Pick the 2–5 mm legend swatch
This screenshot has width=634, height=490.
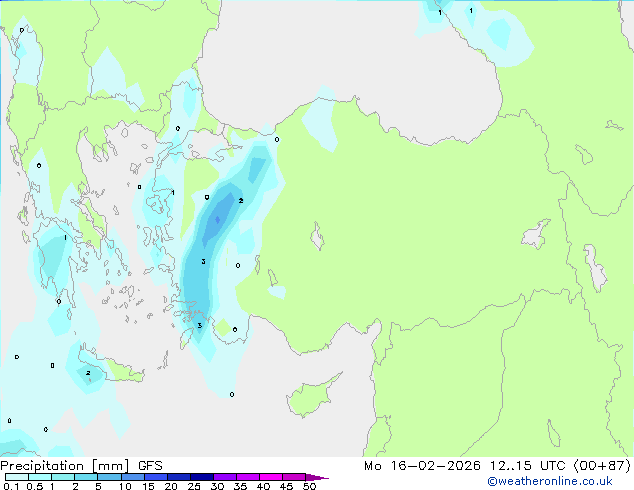(86, 477)
